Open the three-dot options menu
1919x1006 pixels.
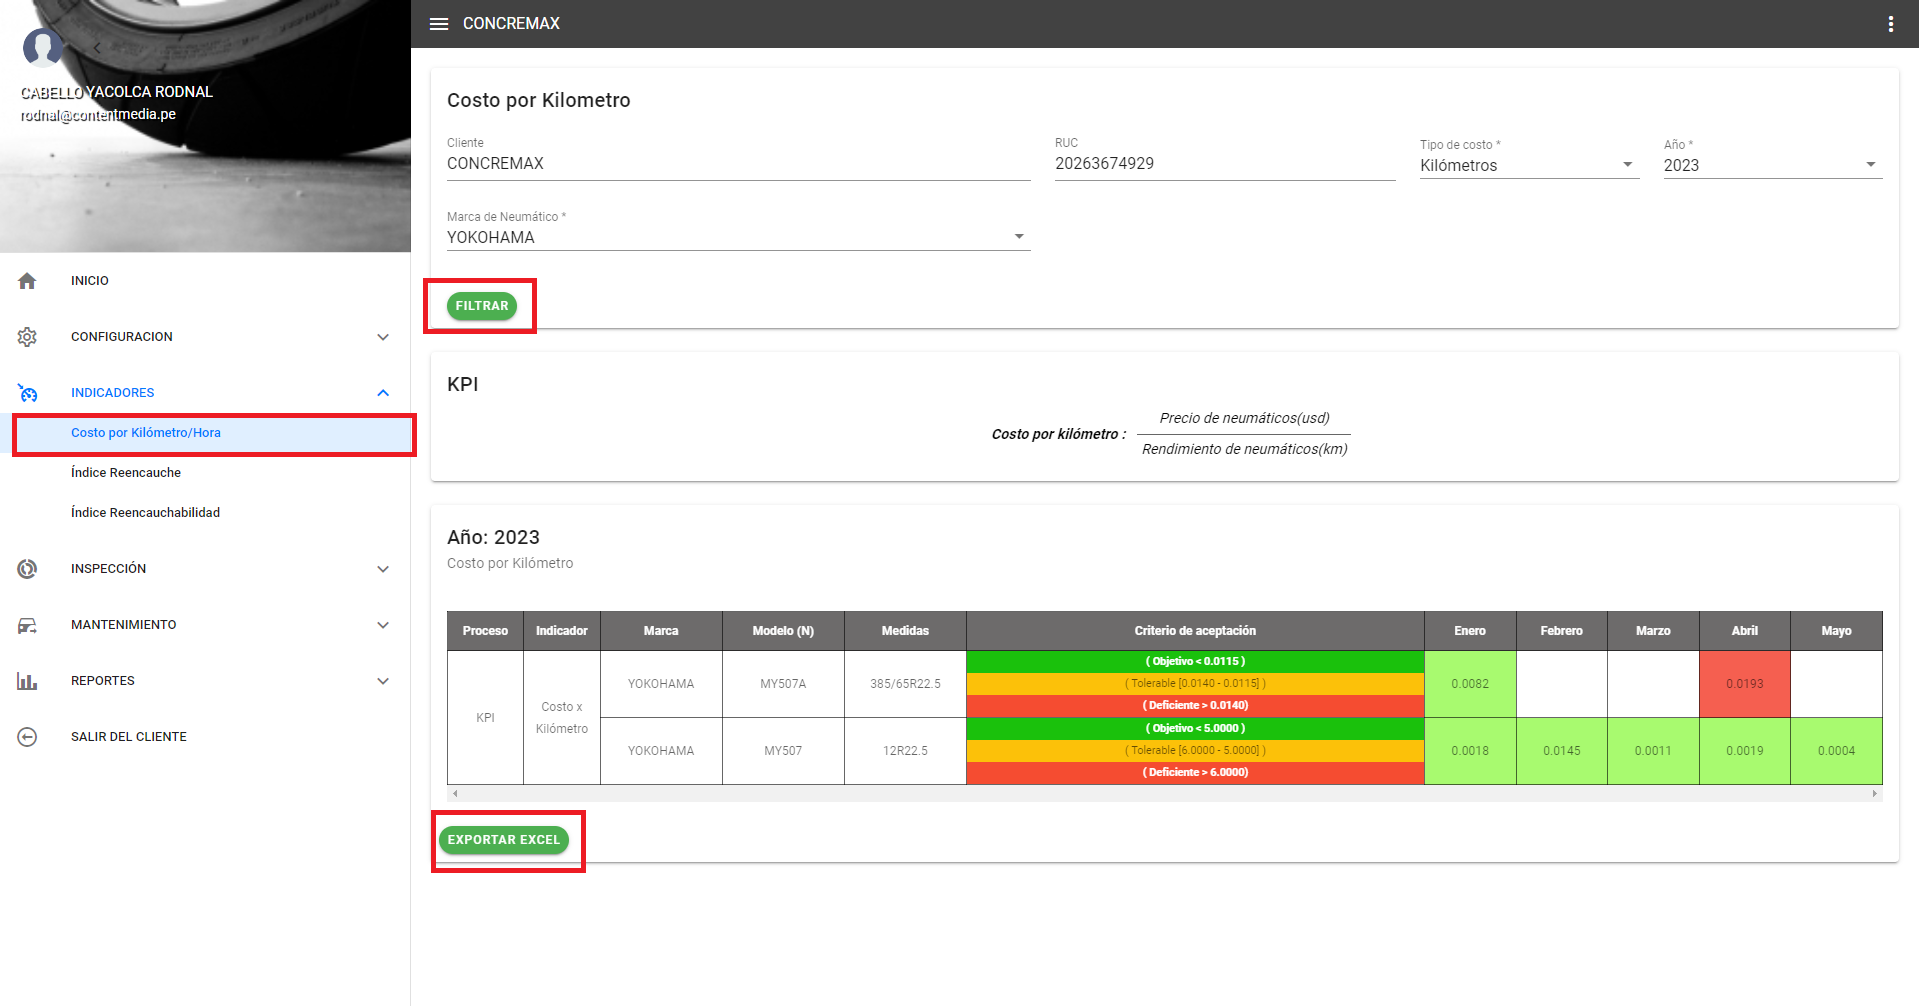coord(1890,24)
